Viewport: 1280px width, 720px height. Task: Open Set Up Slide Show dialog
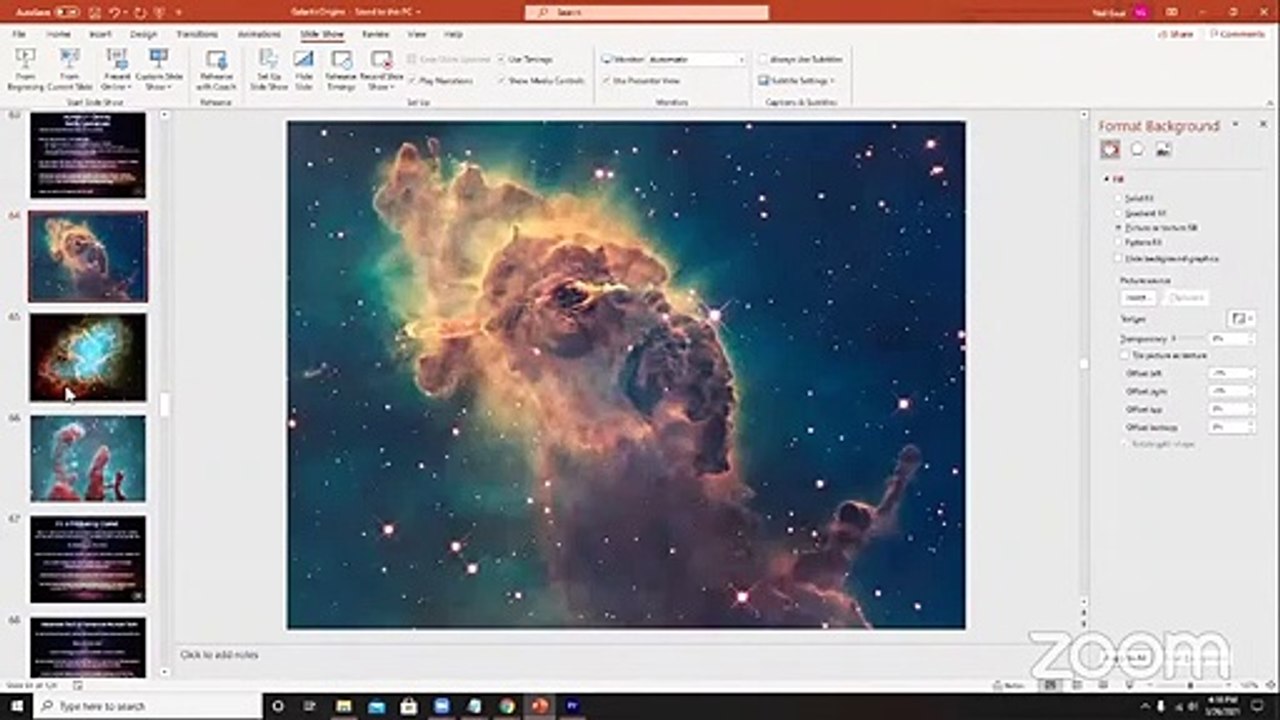coord(268,69)
